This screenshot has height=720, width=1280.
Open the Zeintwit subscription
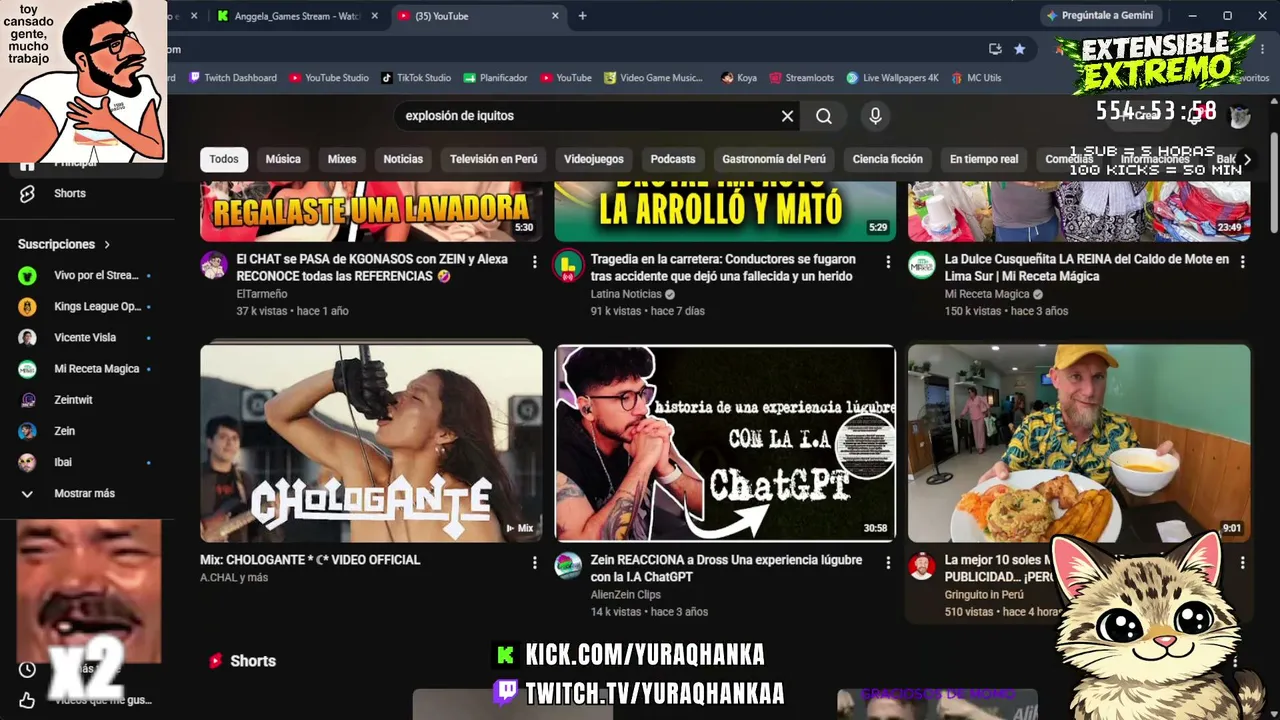coord(85,400)
